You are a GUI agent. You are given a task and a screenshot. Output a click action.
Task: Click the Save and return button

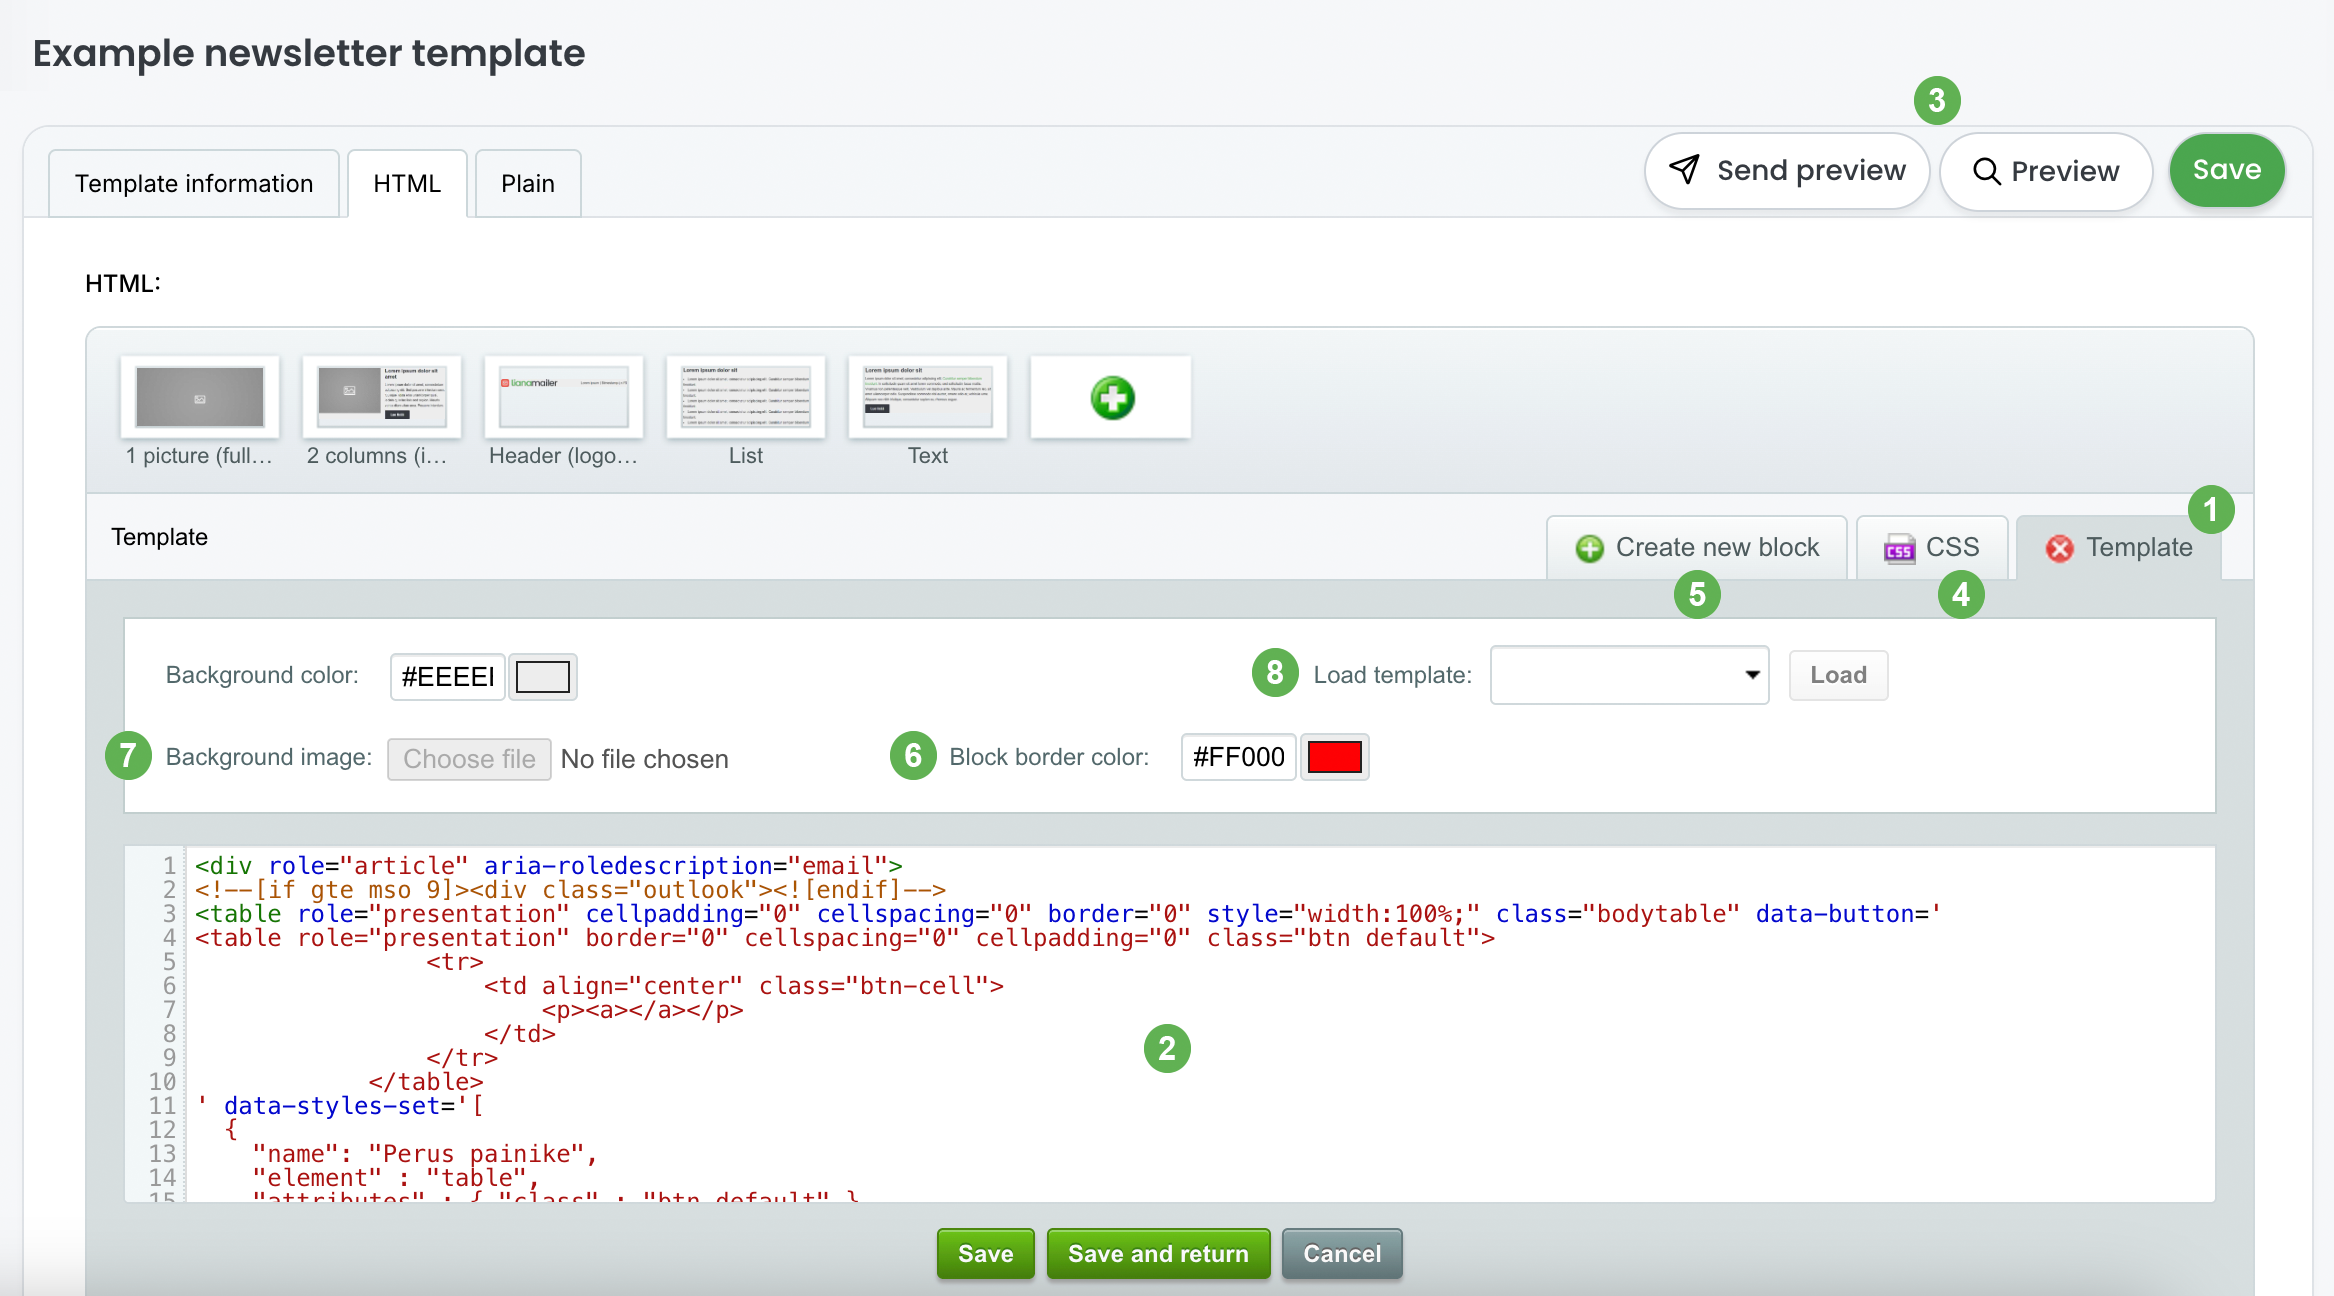coord(1158,1254)
